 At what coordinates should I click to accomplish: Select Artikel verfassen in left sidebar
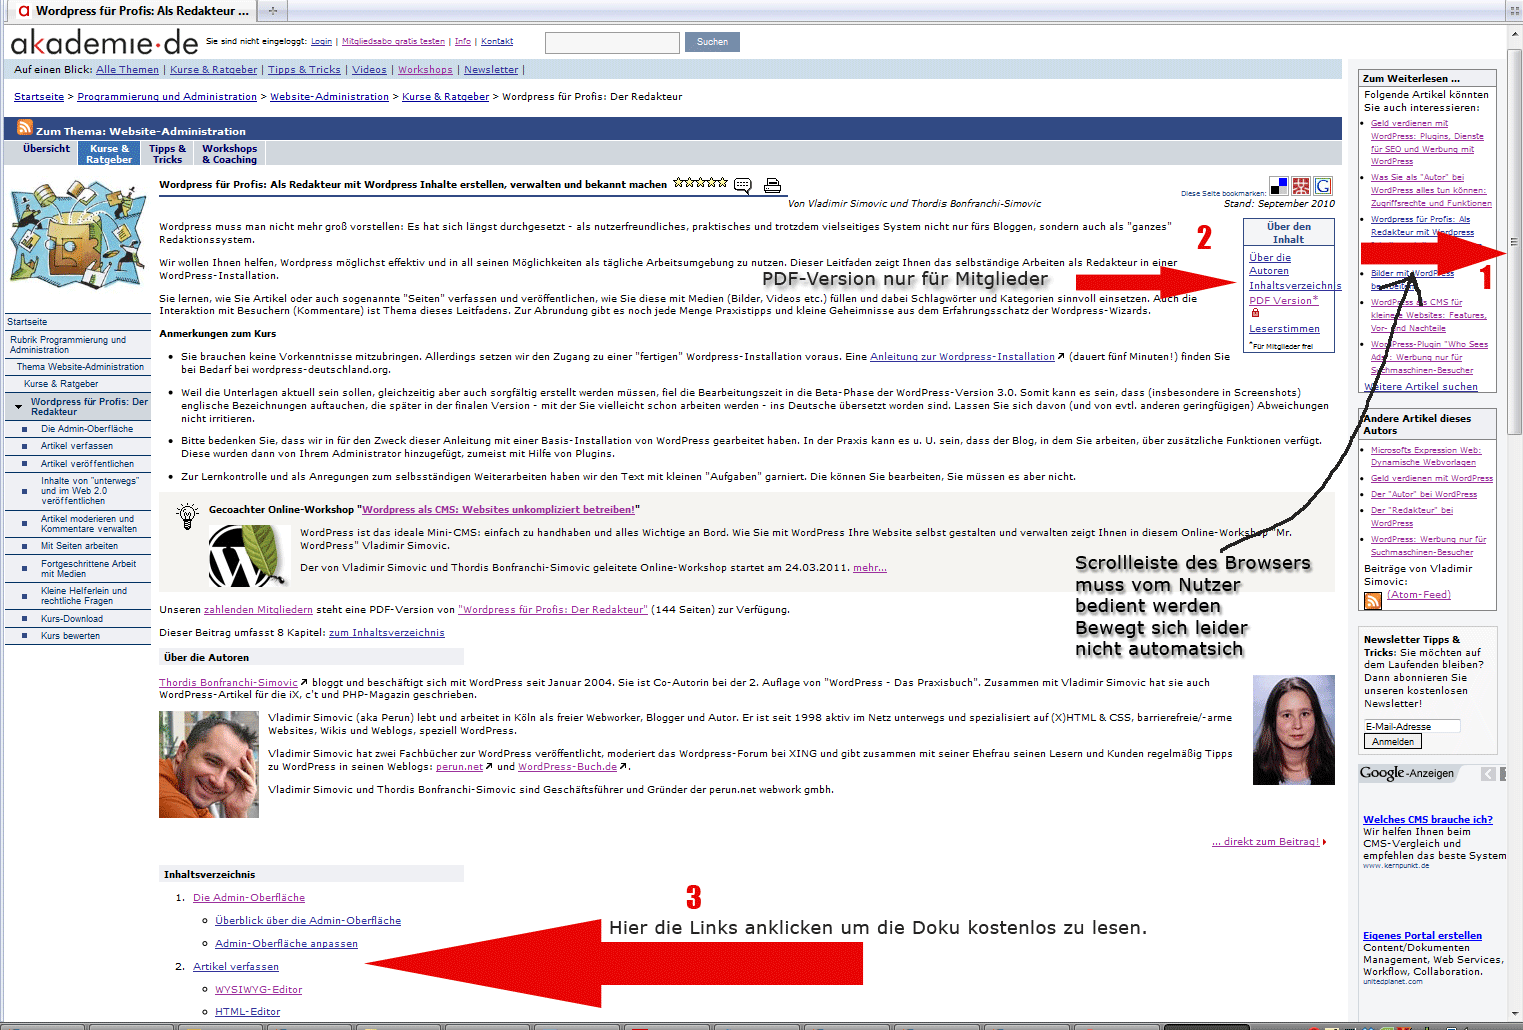click(x=77, y=446)
